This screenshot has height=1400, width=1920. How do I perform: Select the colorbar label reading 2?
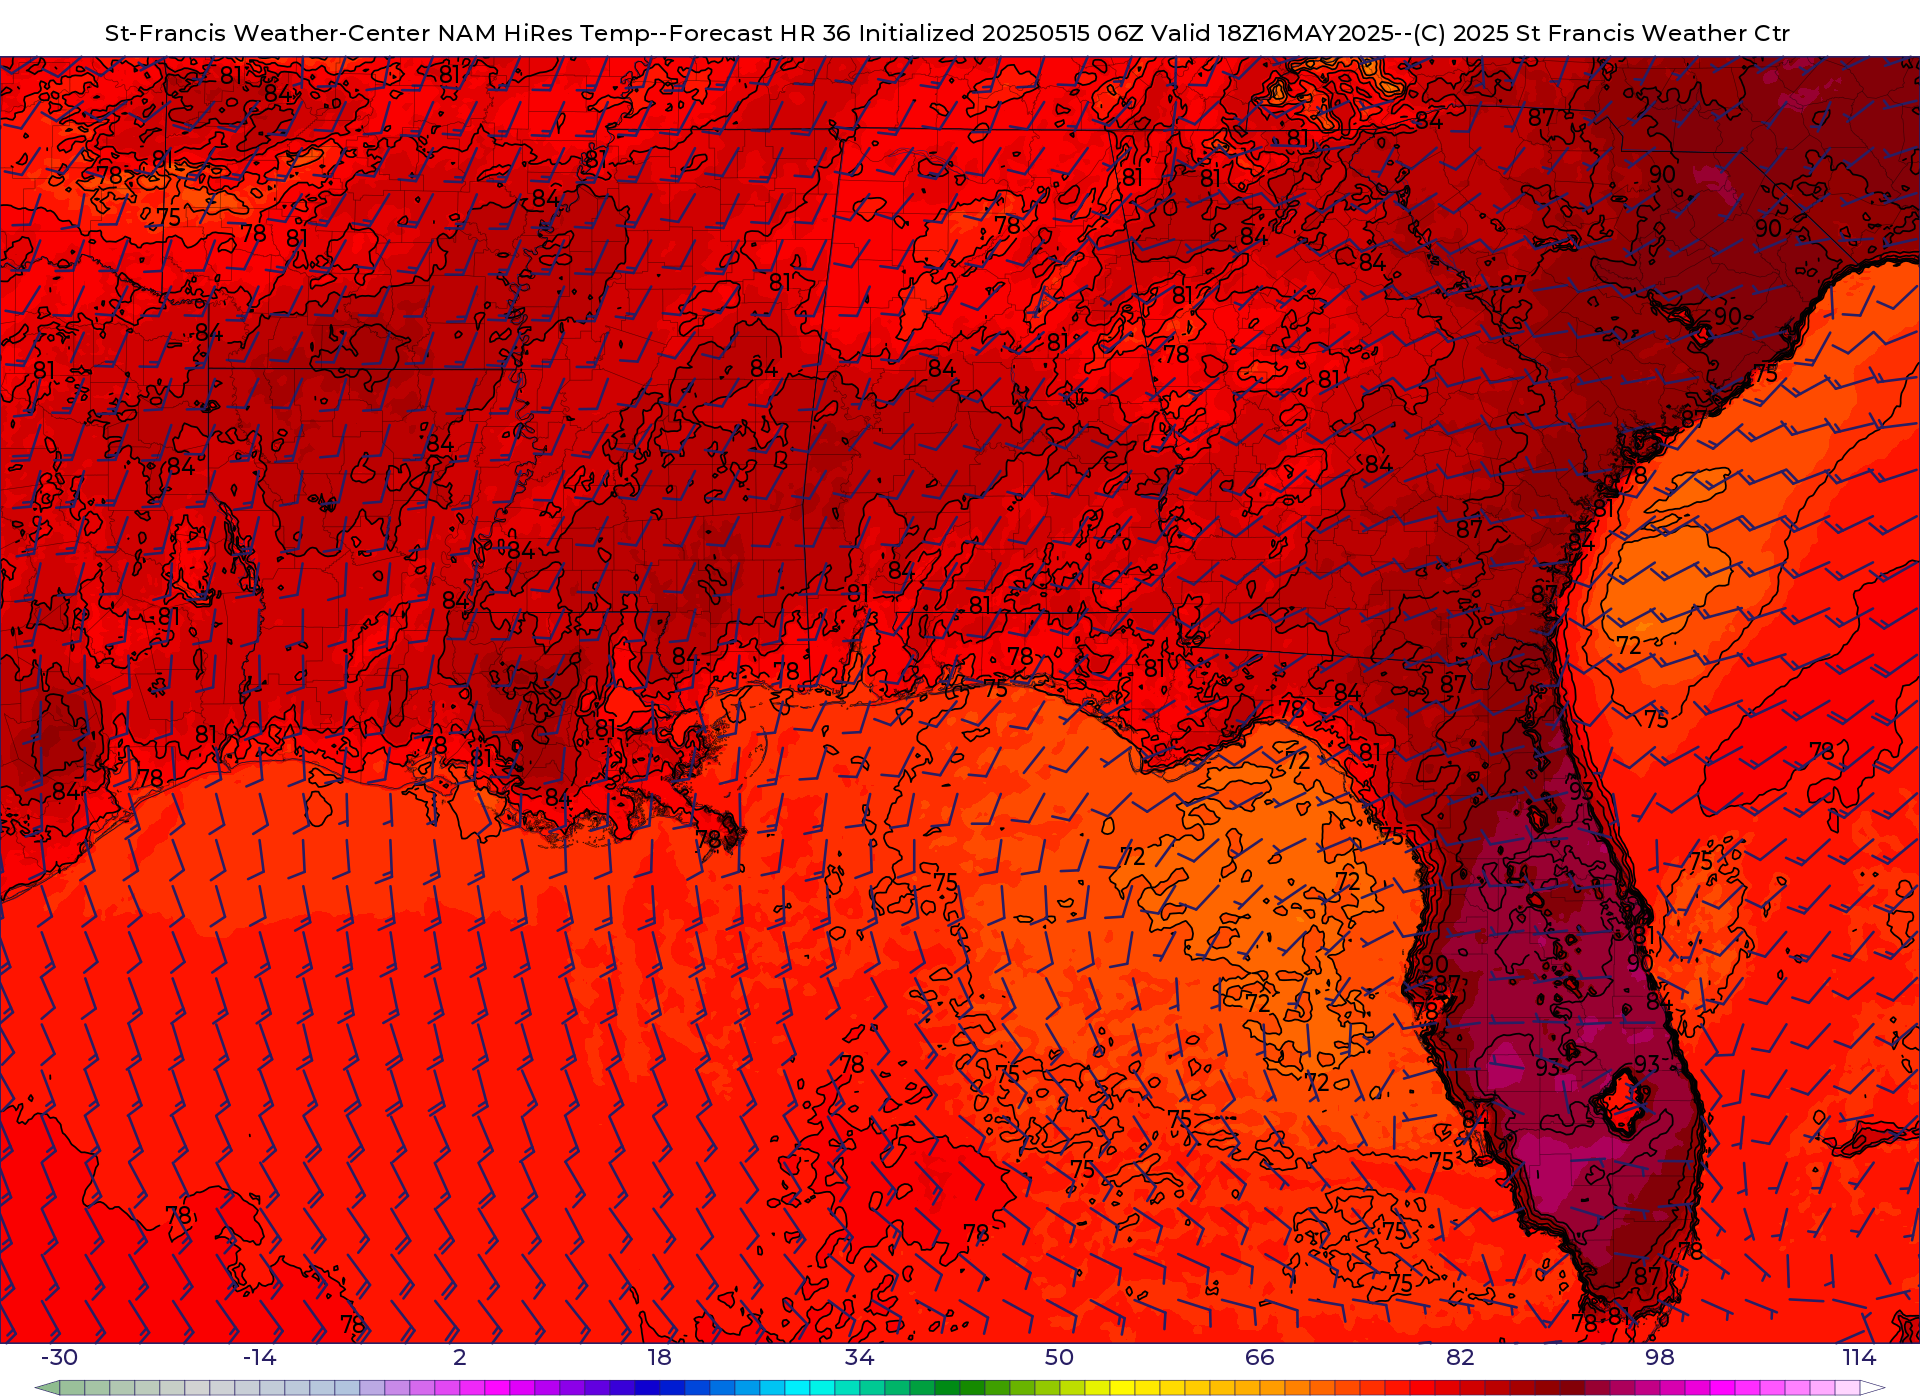tap(460, 1357)
